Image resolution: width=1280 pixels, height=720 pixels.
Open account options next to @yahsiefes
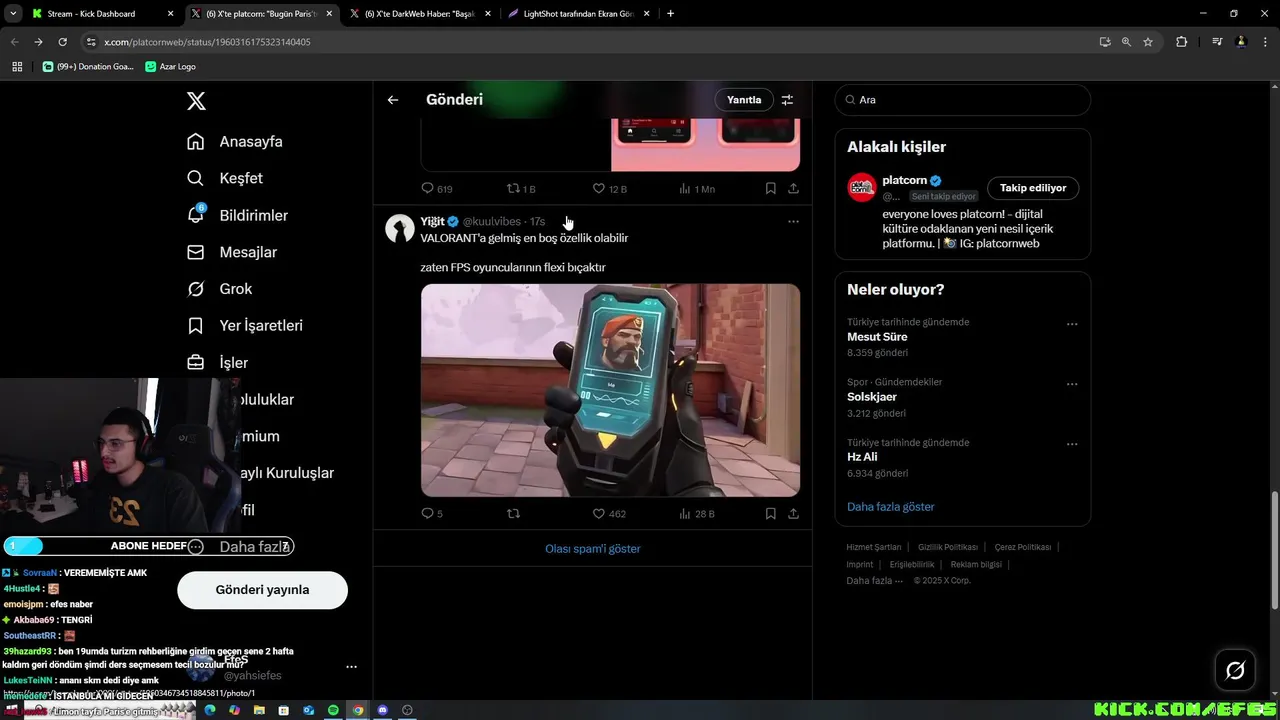(x=351, y=667)
